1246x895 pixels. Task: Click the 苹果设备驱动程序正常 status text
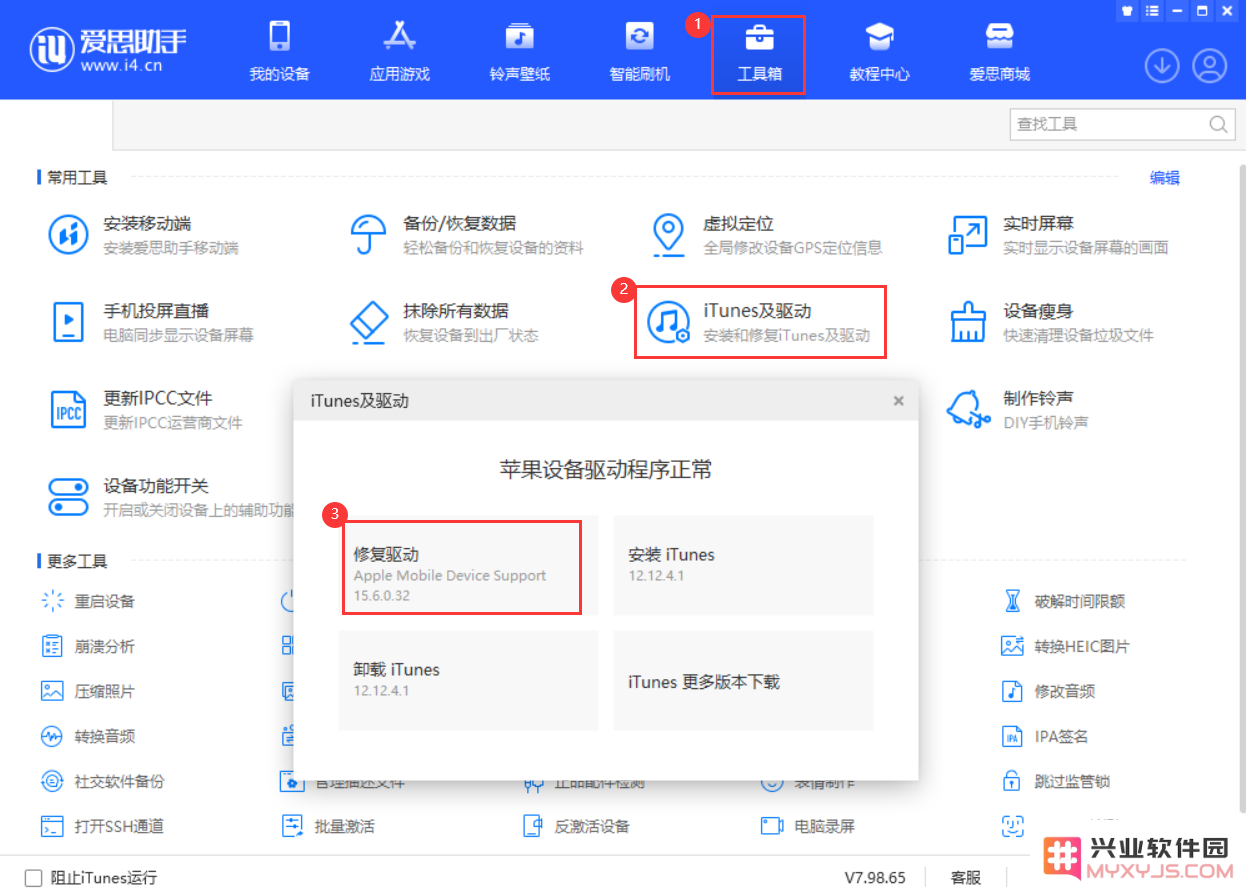[x=606, y=469]
